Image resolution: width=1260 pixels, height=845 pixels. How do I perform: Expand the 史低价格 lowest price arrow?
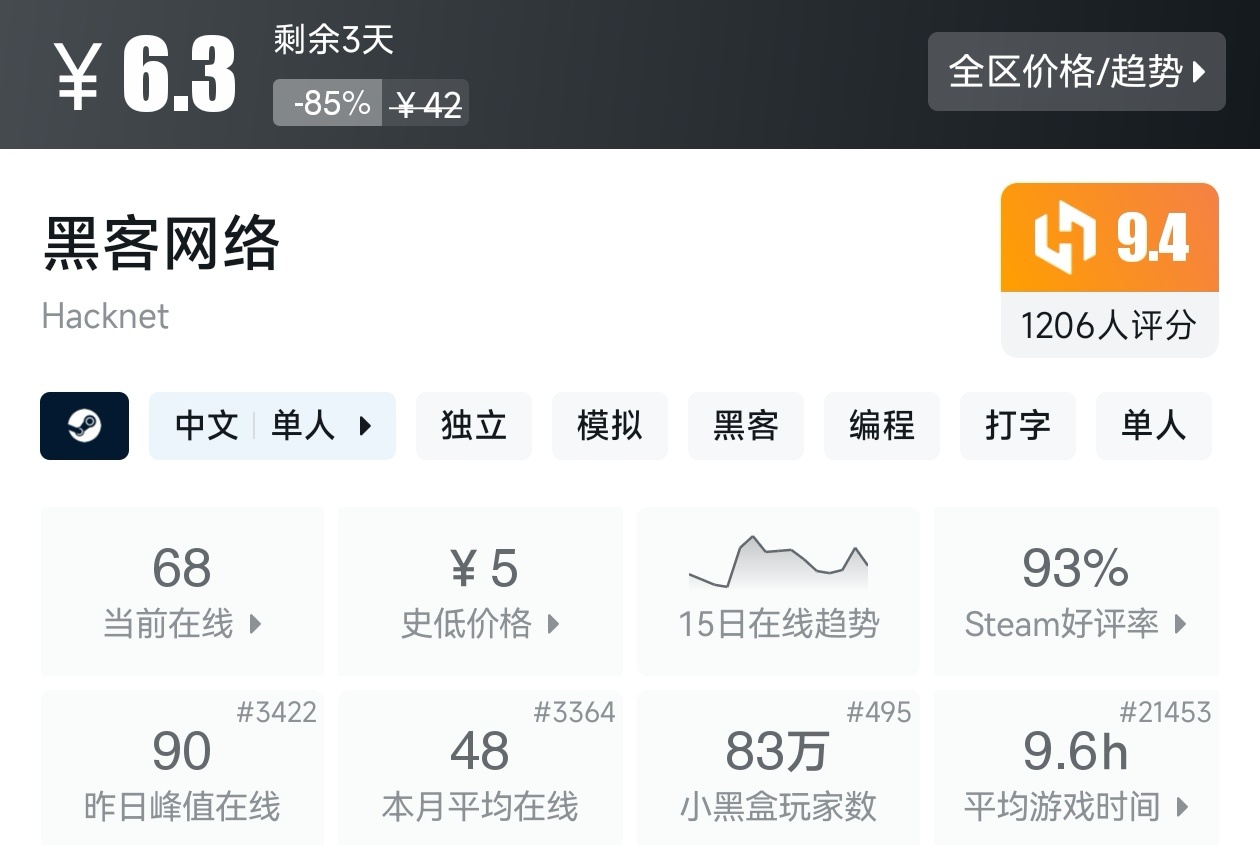click(x=553, y=624)
